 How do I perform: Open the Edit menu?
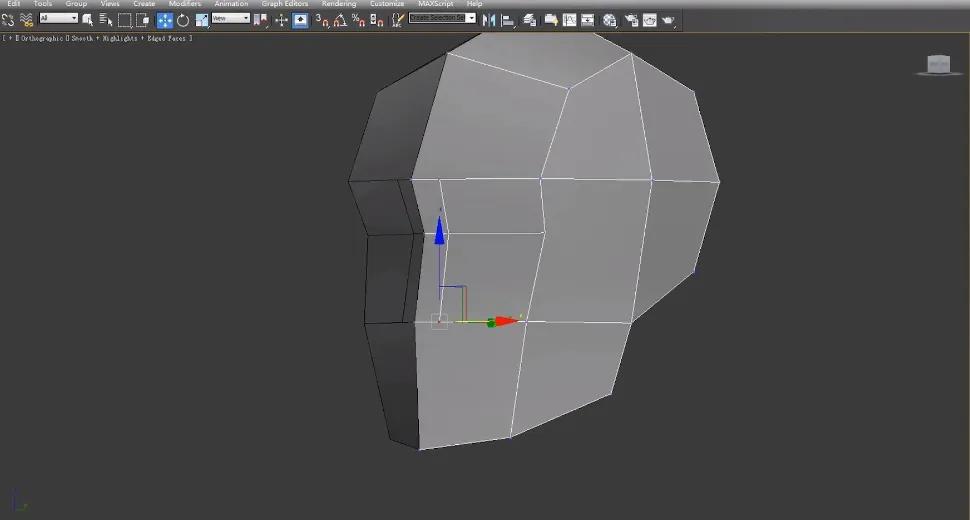click(x=14, y=4)
